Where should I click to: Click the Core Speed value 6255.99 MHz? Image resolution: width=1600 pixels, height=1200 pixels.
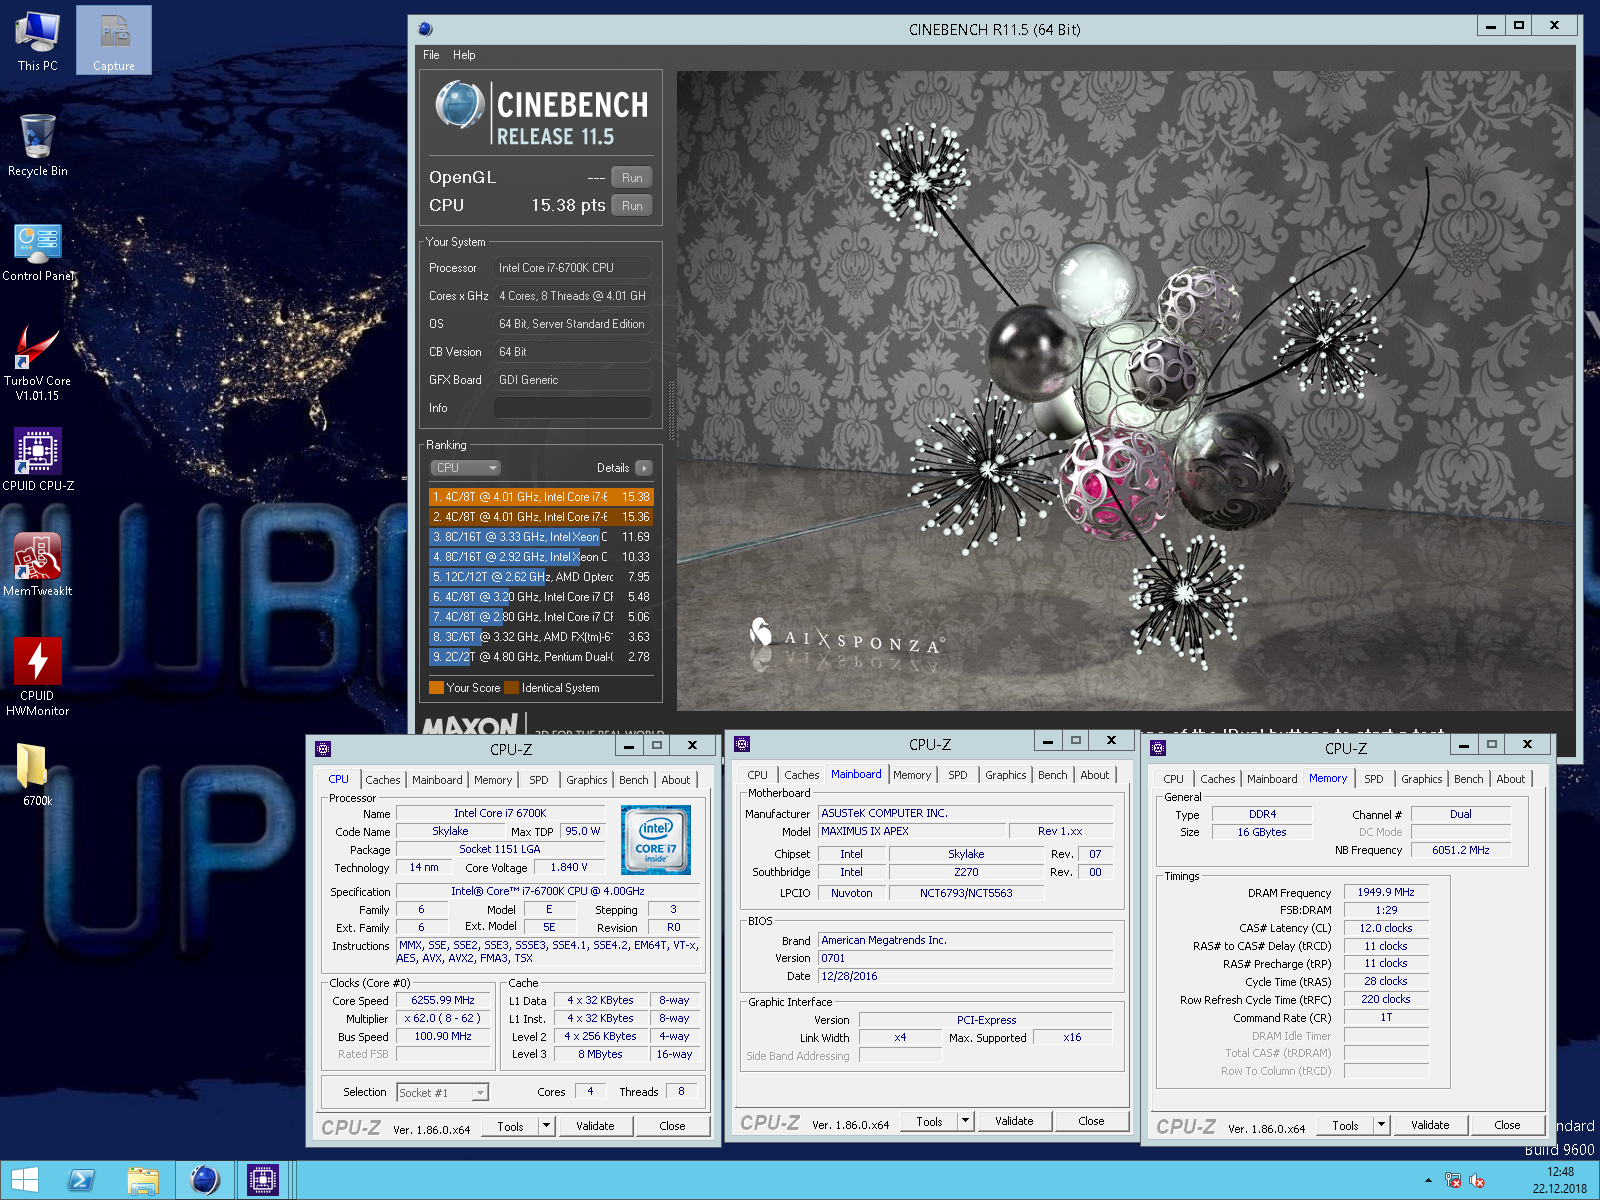coord(443,1000)
